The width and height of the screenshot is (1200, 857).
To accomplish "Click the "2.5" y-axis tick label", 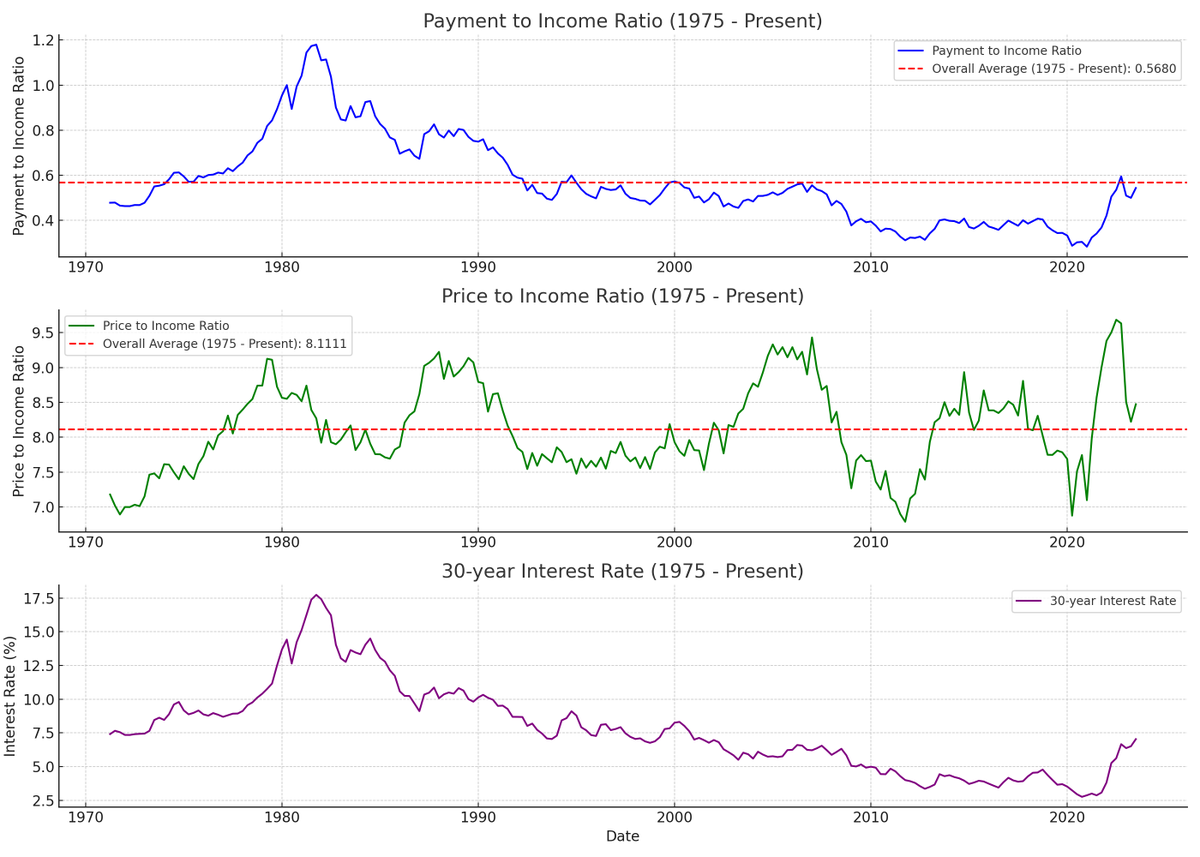I will (x=42, y=801).
